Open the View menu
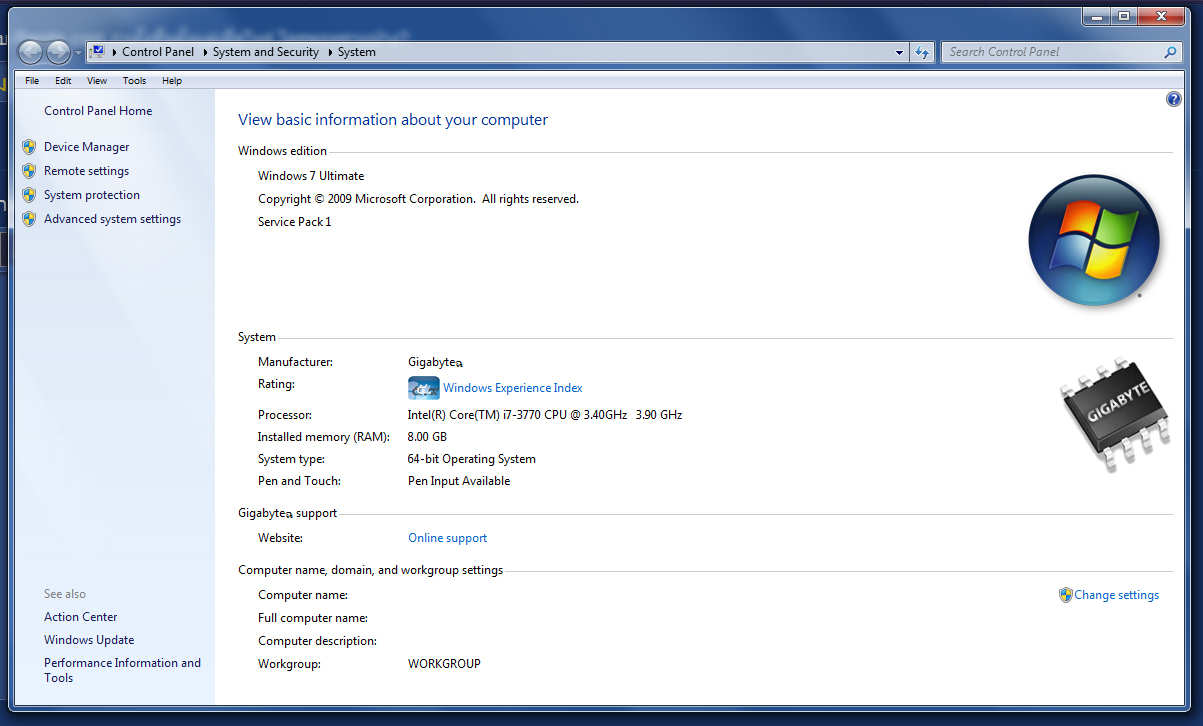Viewport: 1203px width, 726px height. pyautogui.click(x=97, y=81)
